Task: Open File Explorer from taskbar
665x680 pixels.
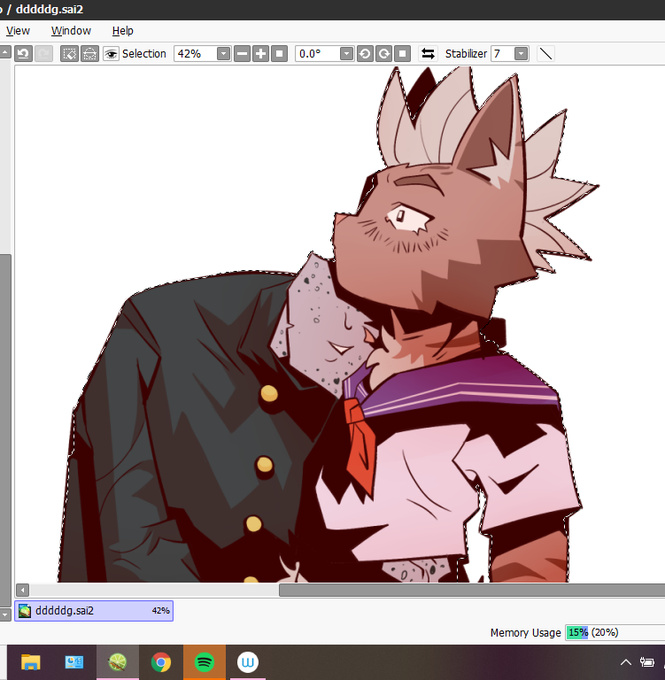Action: point(30,662)
